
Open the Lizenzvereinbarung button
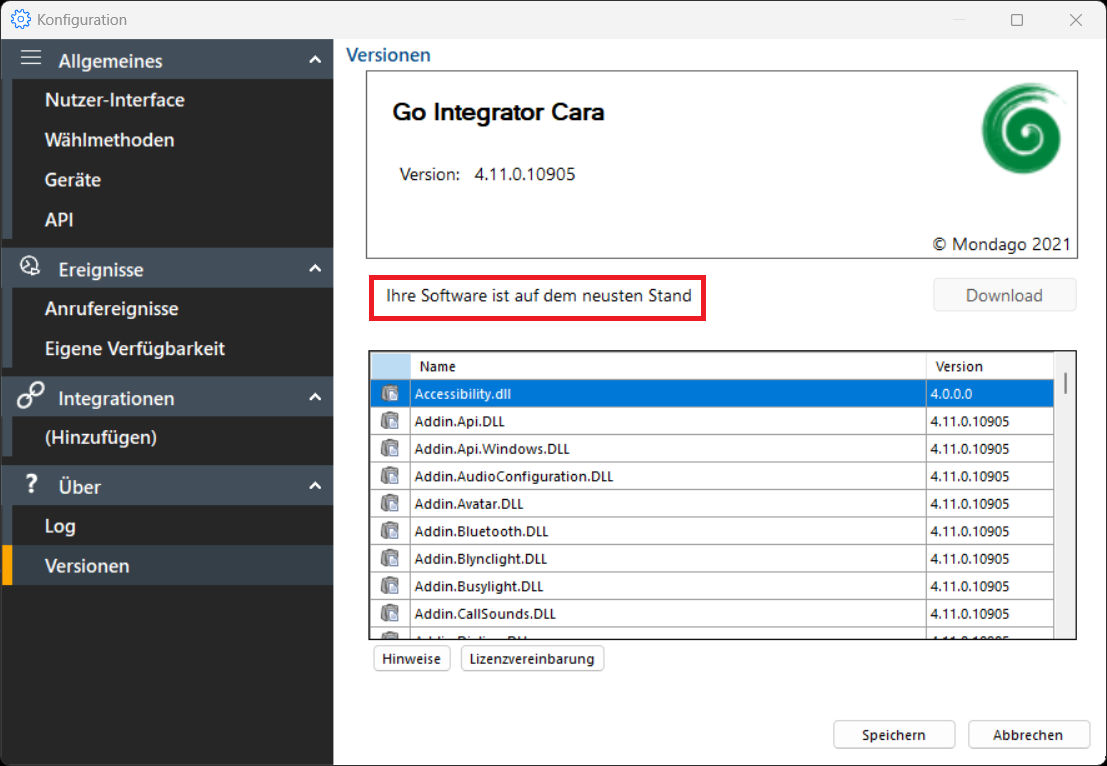[x=532, y=659]
